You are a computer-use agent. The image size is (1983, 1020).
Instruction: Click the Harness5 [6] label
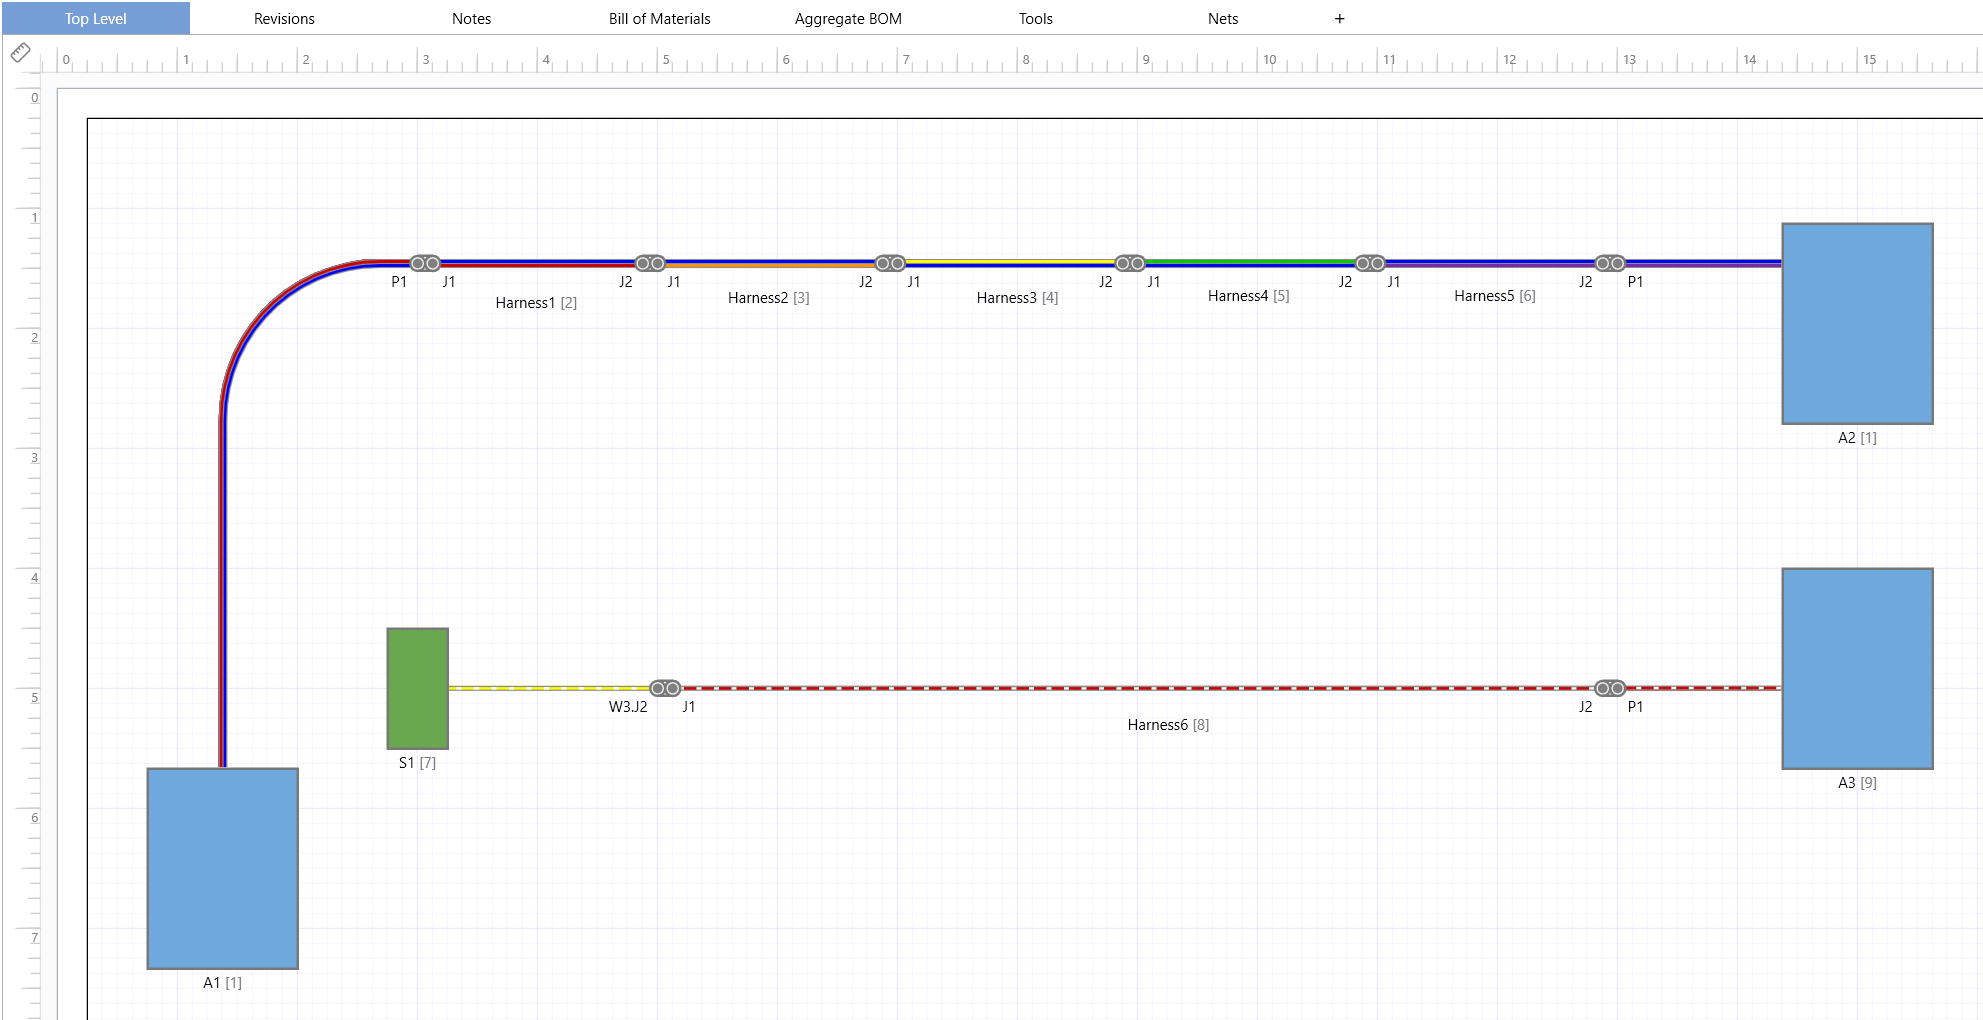1494,295
